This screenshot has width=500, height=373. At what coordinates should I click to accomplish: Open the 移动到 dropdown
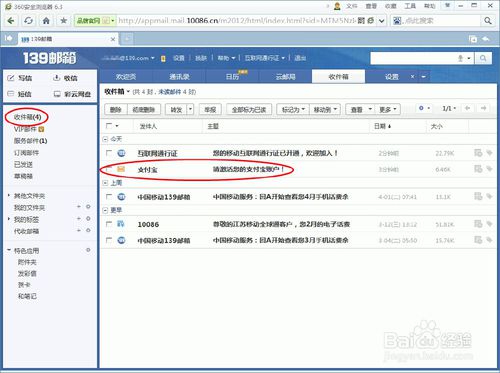click(325, 109)
